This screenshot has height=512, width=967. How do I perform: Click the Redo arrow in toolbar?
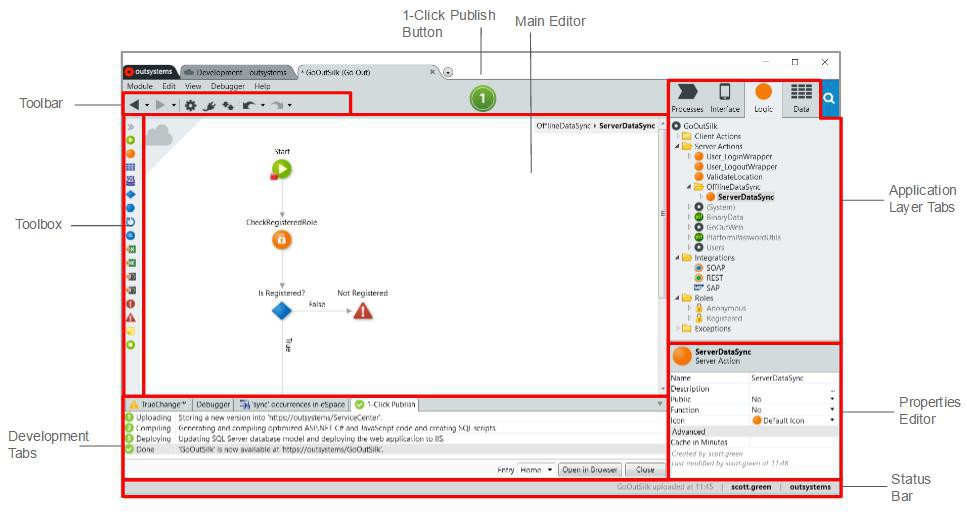tap(278, 105)
